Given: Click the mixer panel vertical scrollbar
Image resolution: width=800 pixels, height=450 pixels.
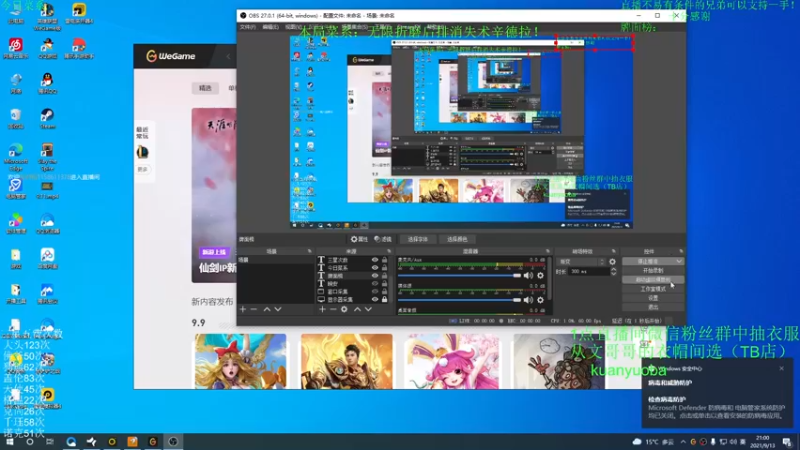Looking at the screenshot, I should (x=549, y=278).
